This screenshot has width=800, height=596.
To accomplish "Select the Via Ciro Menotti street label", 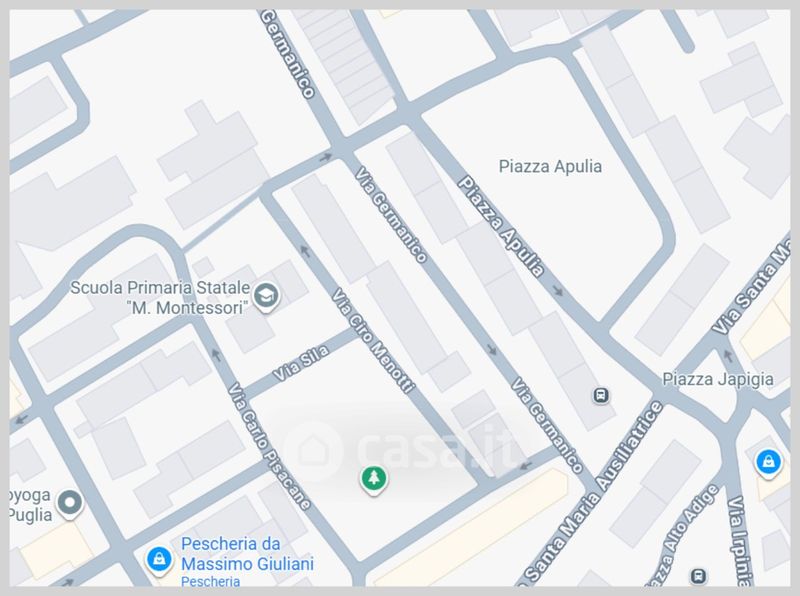I will click(373, 340).
